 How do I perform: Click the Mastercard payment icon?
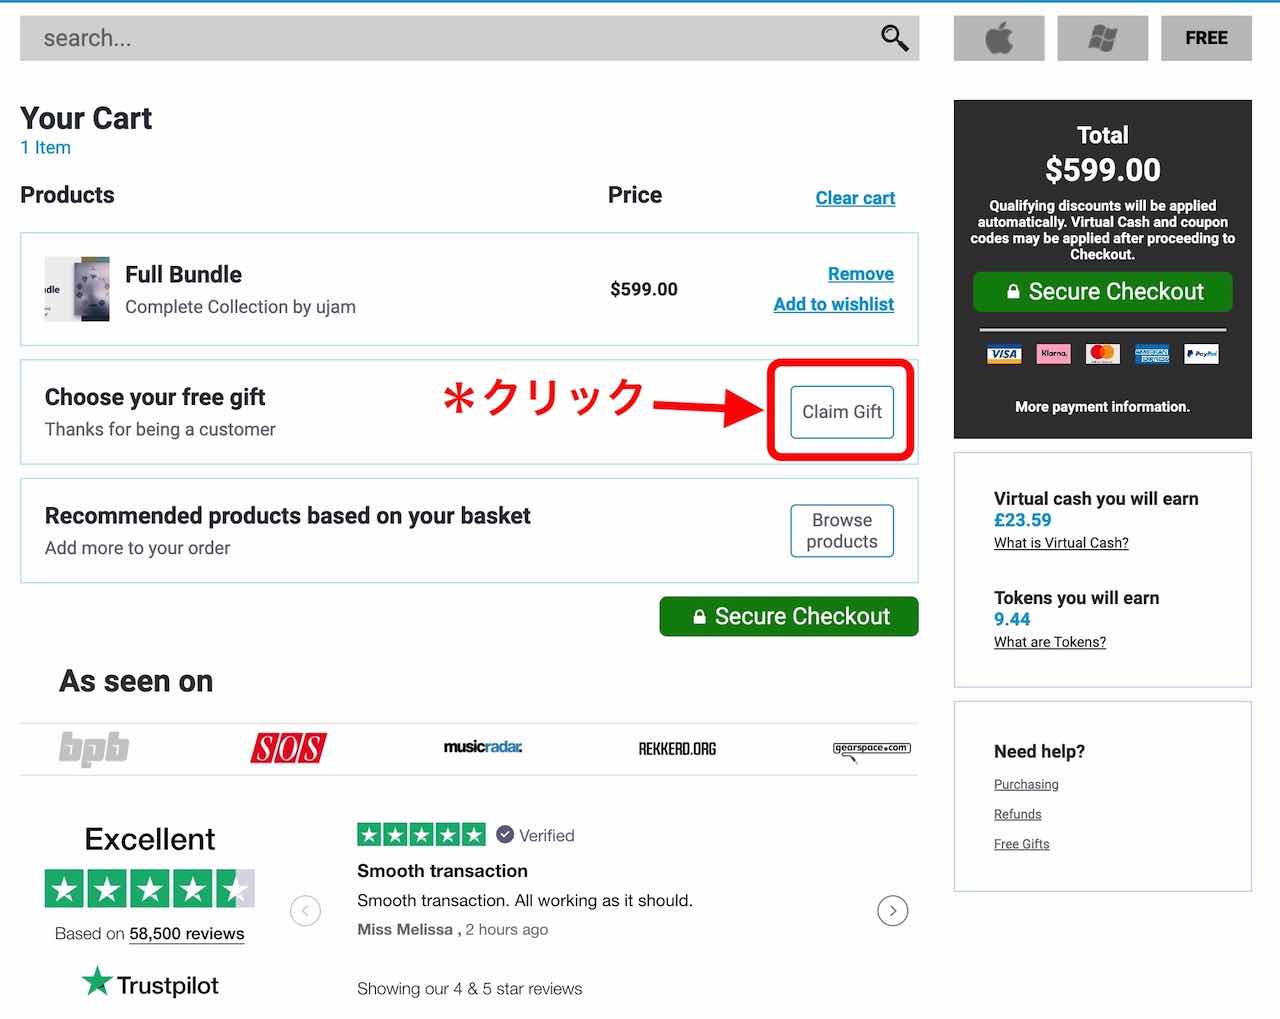[x=1102, y=353]
